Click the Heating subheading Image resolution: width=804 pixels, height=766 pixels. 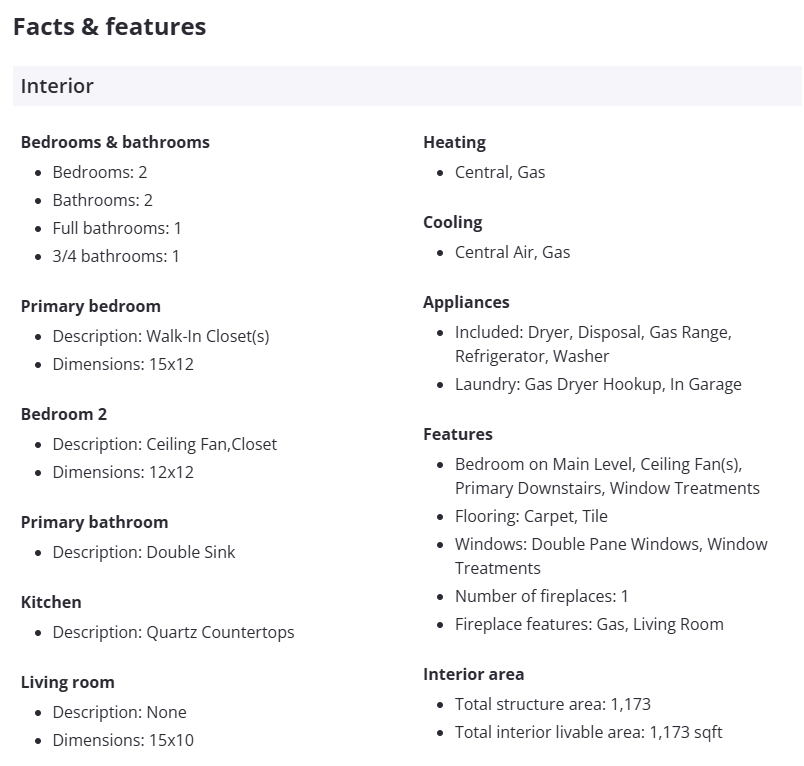[454, 142]
